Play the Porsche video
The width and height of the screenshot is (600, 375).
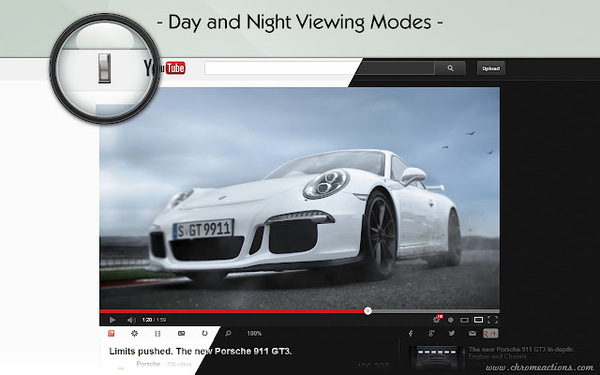pos(112,320)
